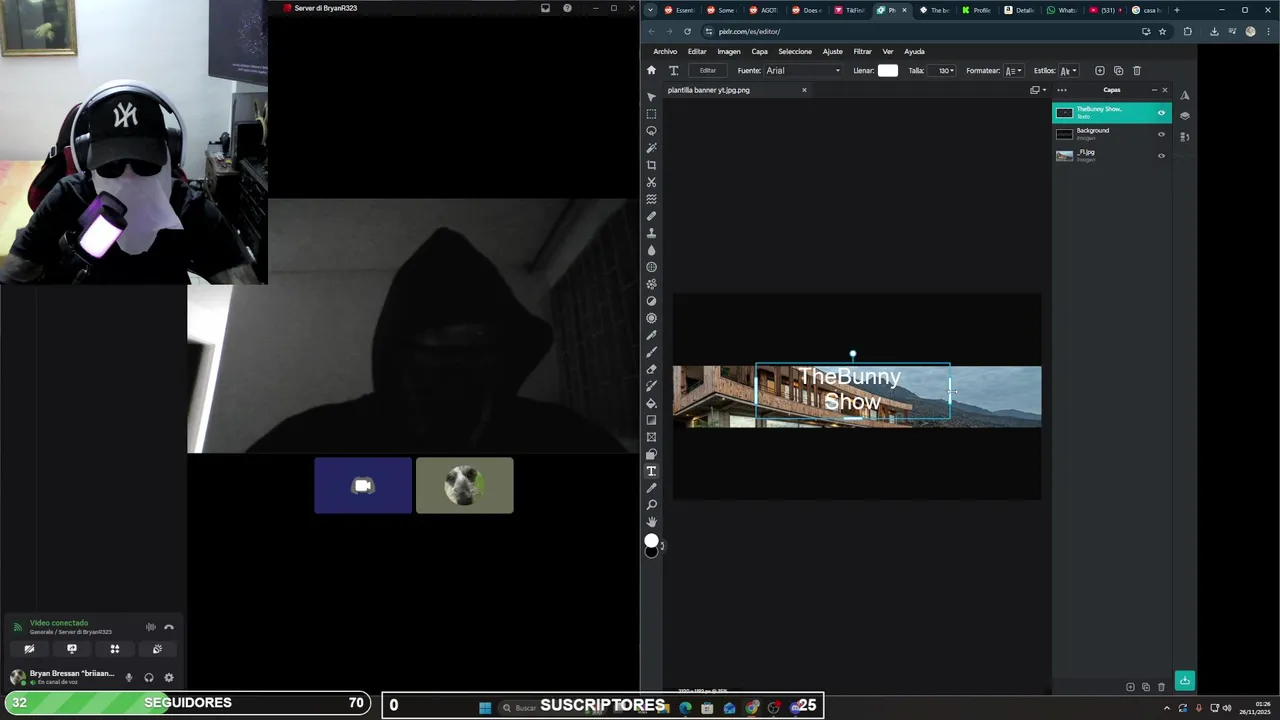The width and height of the screenshot is (1280, 720).
Task: Click the delete trash icon in options bar
Action: pos(1137,70)
